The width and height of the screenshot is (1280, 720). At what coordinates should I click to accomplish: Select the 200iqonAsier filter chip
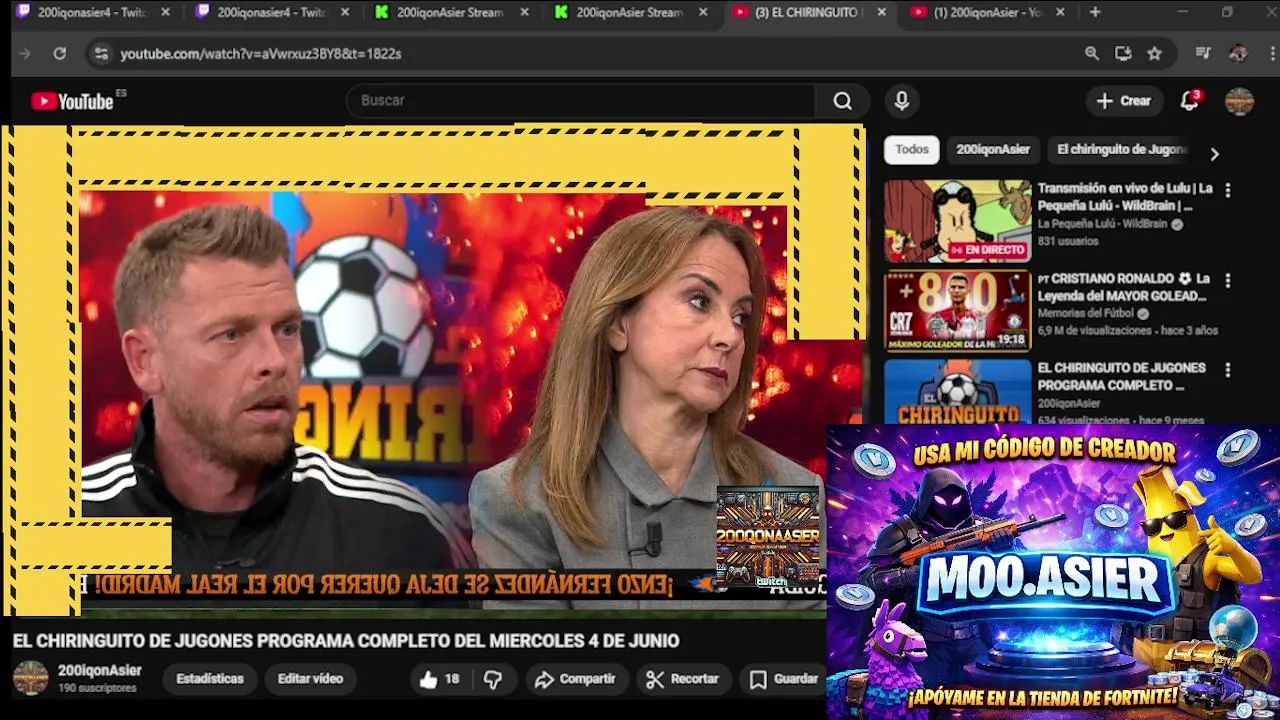coord(993,149)
